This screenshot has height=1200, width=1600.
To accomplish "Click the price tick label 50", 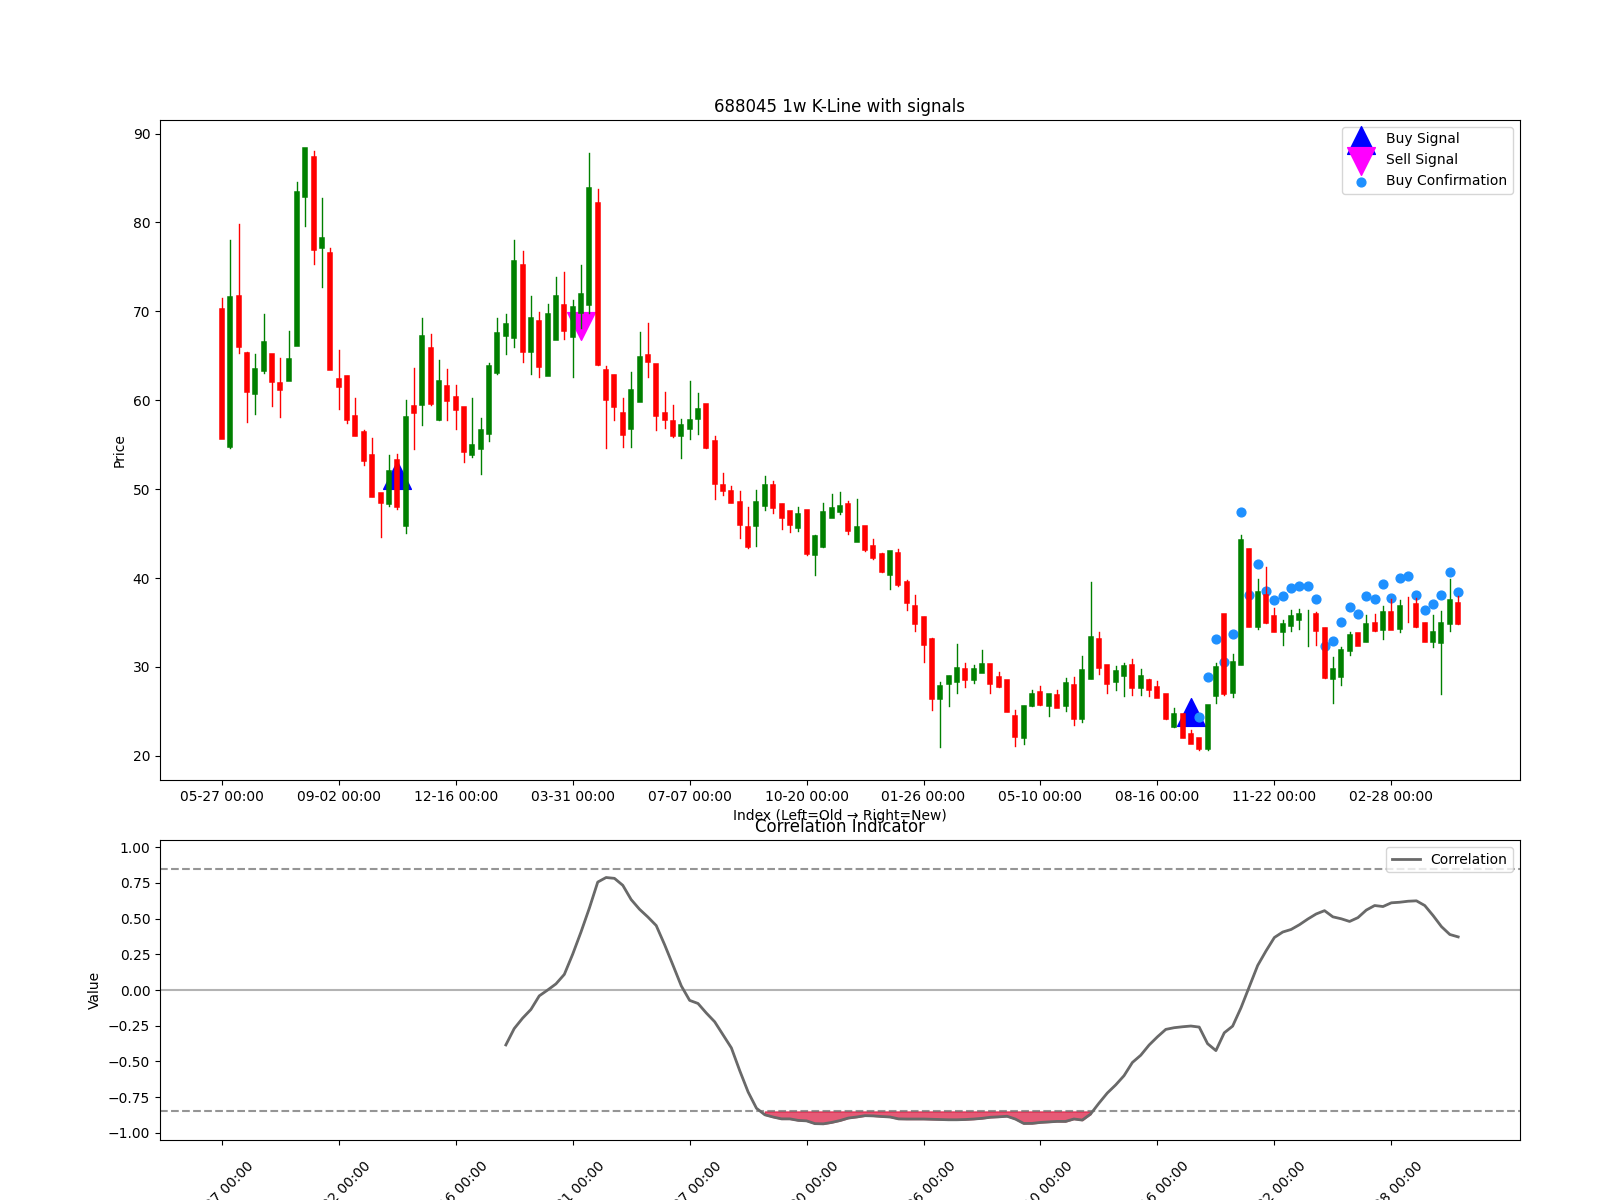I will (142, 490).
